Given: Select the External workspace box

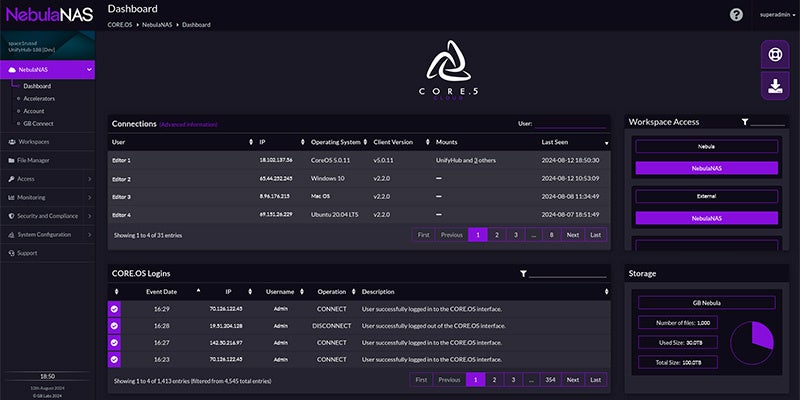Looking at the screenshot, I should 707,196.
